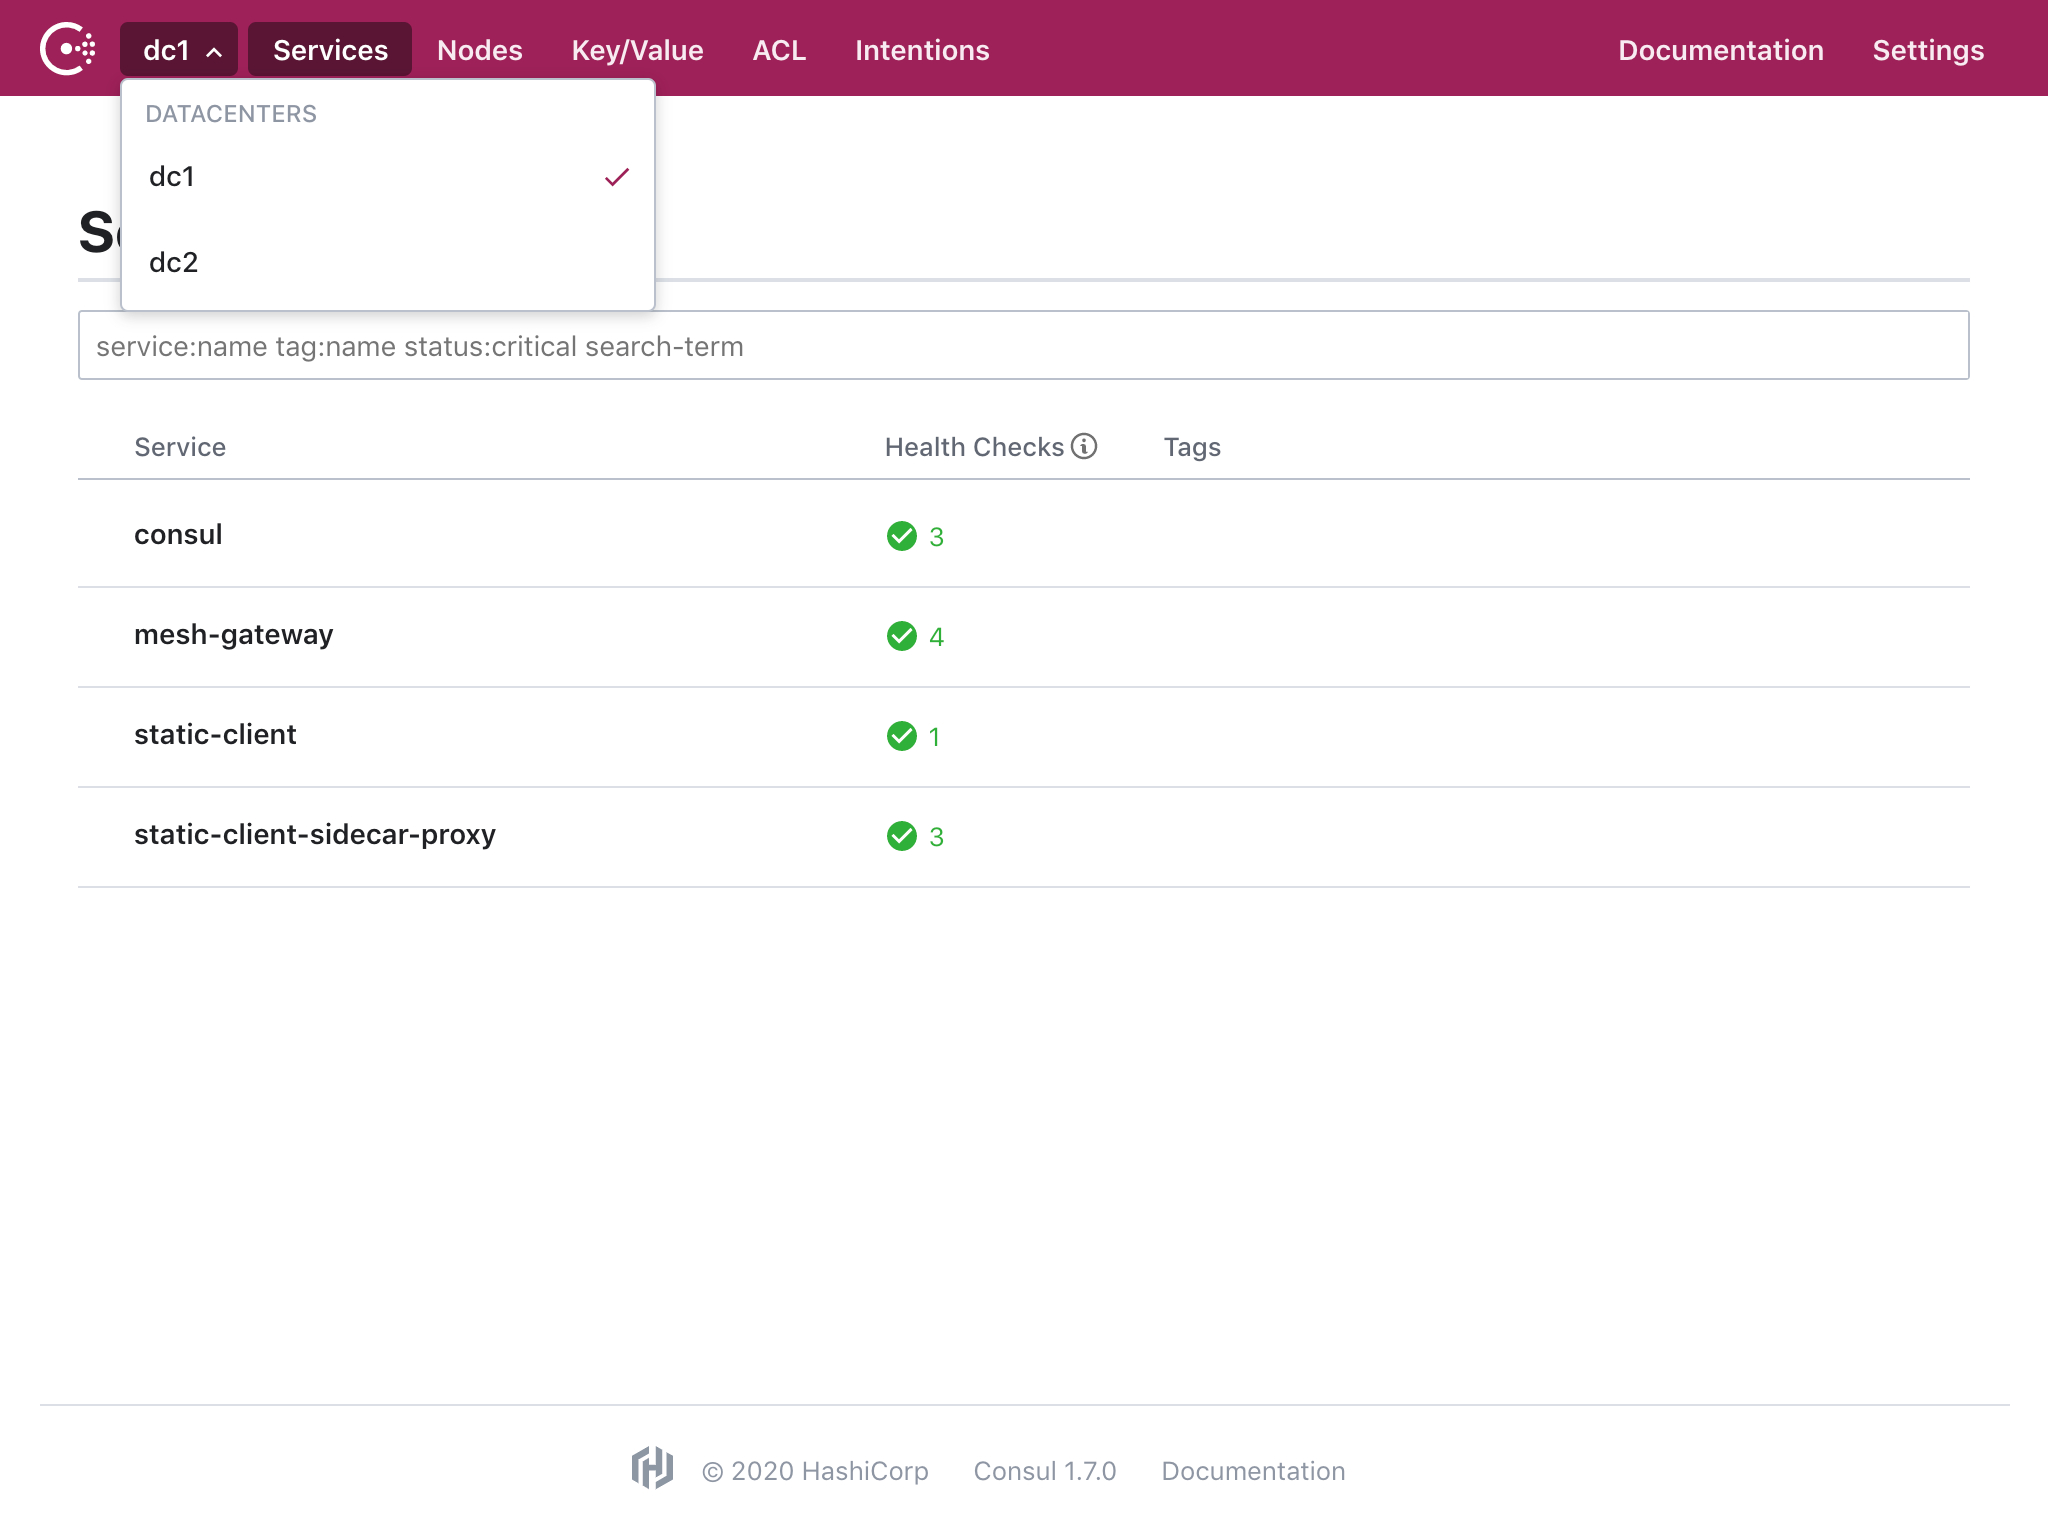Open Documentation link in header
Viewport: 2048px width, 1536px height.
point(1720,50)
